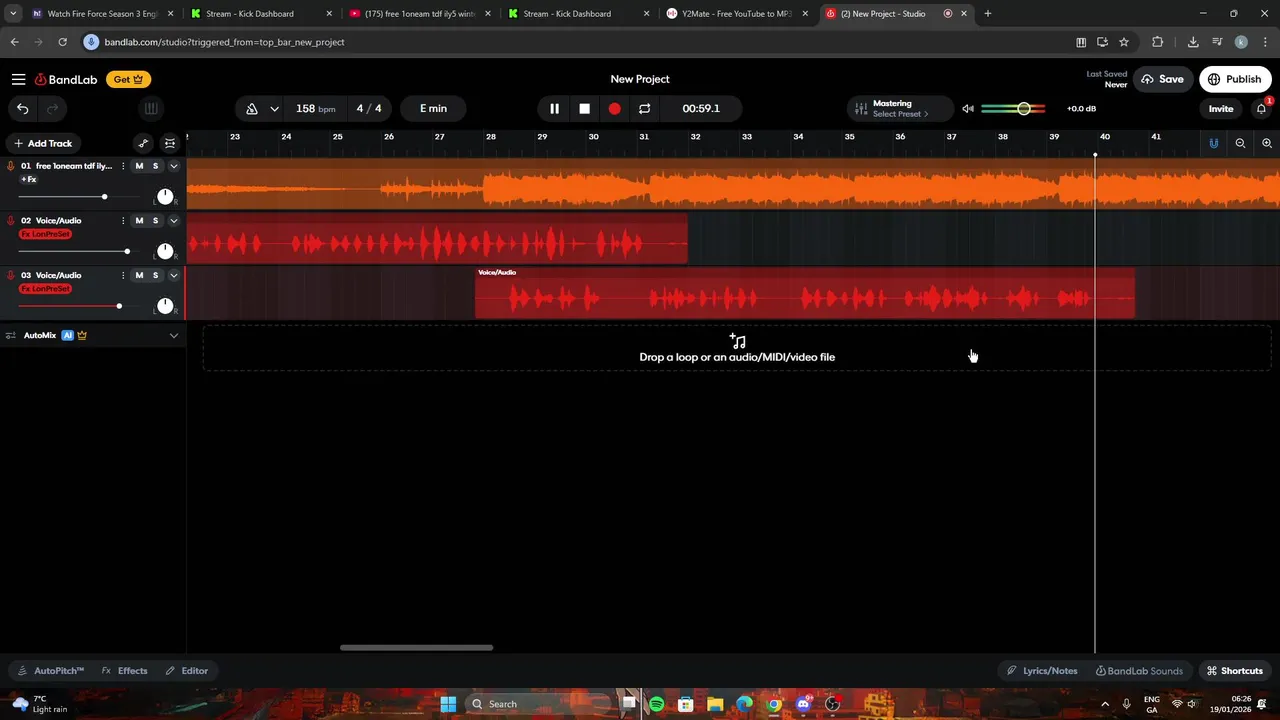This screenshot has width=1280, height=720.
Task: Open the BandLab Sounds panel
Action: [x=1139, y=671]
